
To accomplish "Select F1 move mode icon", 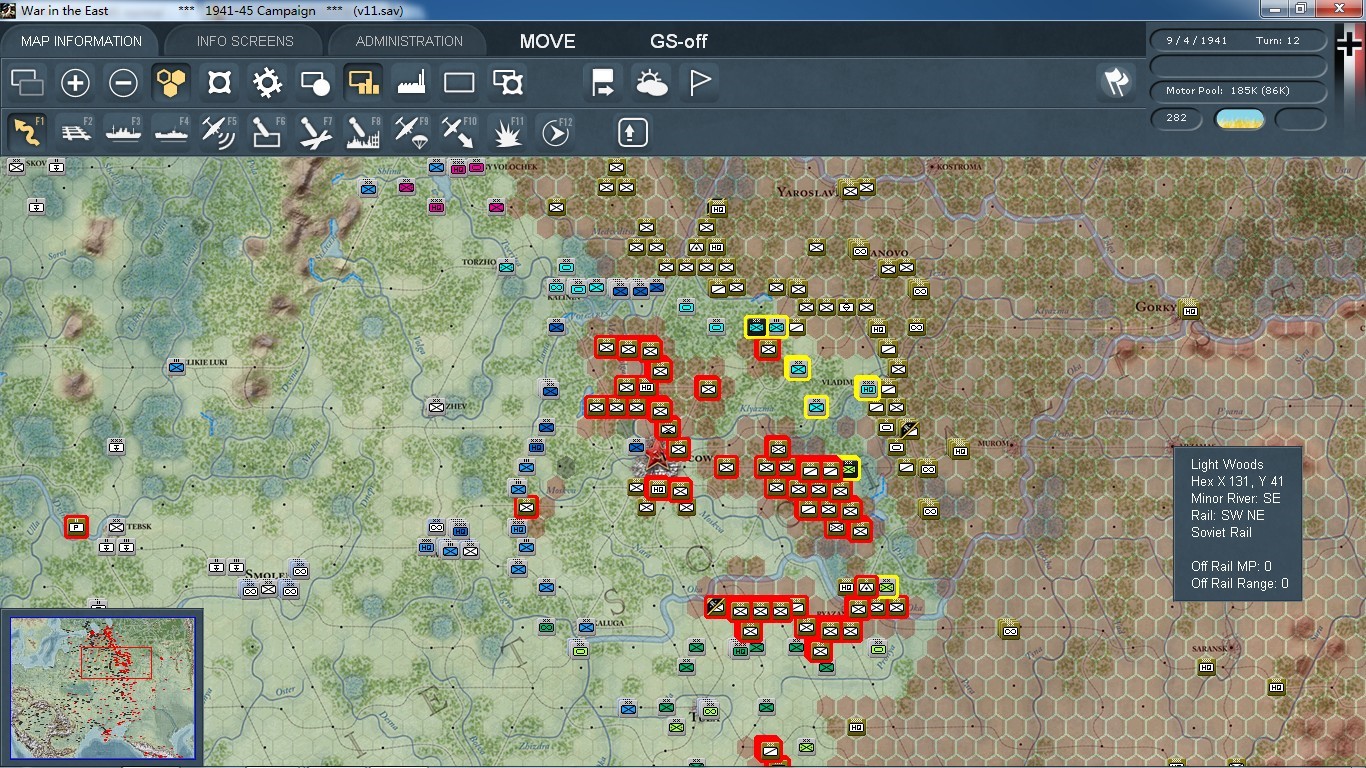I will [x=27, y=131].
